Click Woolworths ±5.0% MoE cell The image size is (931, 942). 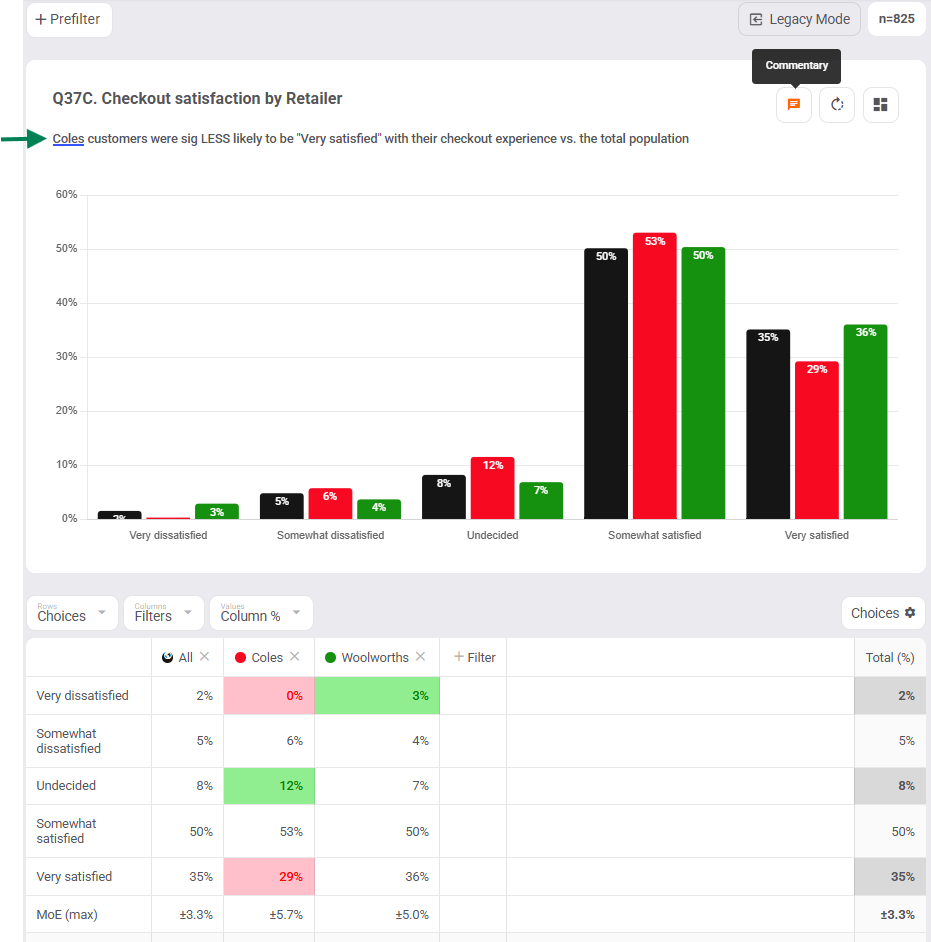coord(377,914)
